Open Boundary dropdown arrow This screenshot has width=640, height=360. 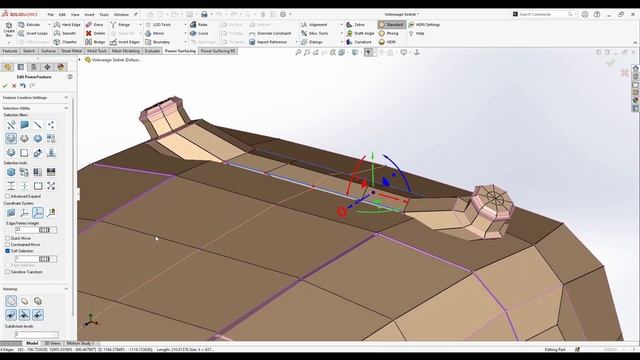coord(185,42)
